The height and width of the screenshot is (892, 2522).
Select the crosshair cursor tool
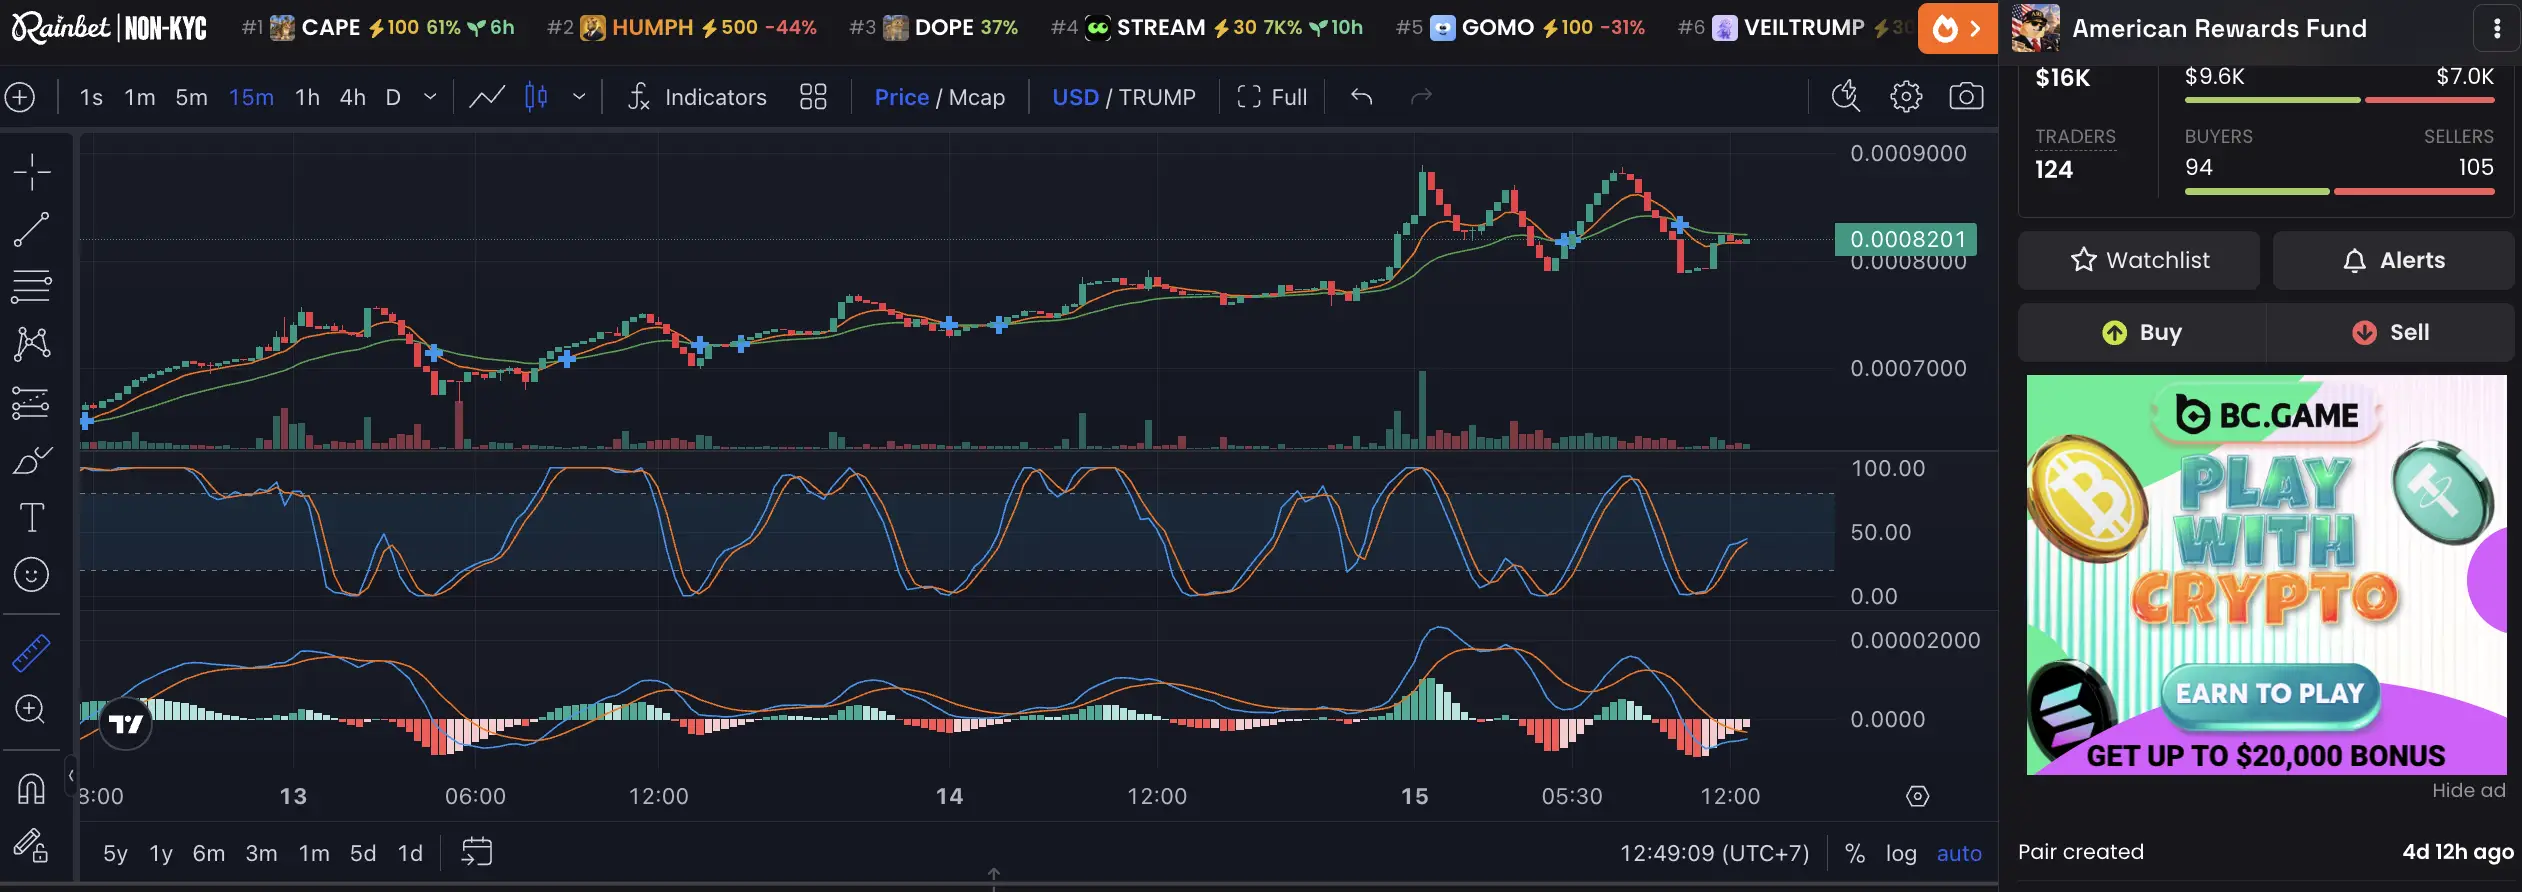click(32, 172)
